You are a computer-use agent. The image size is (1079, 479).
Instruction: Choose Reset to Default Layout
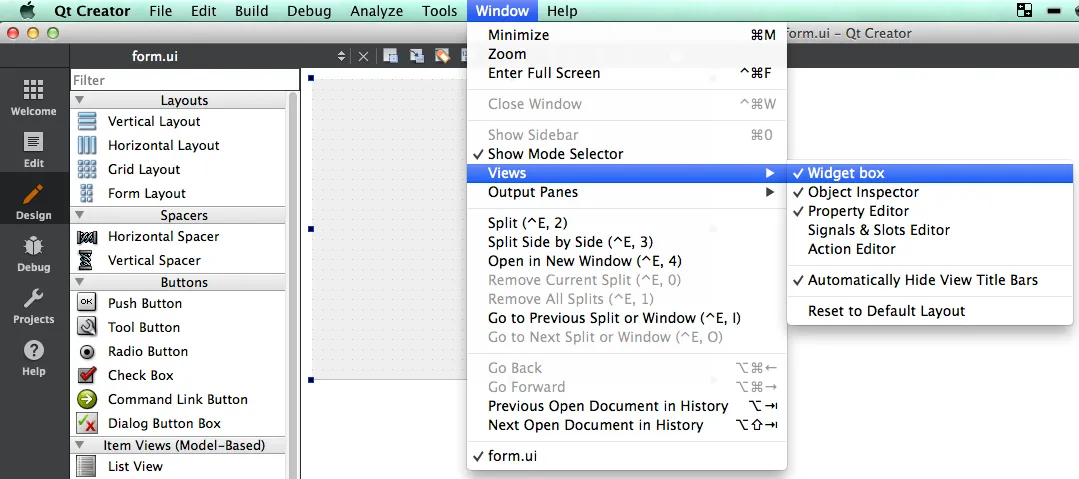(886, 311)
